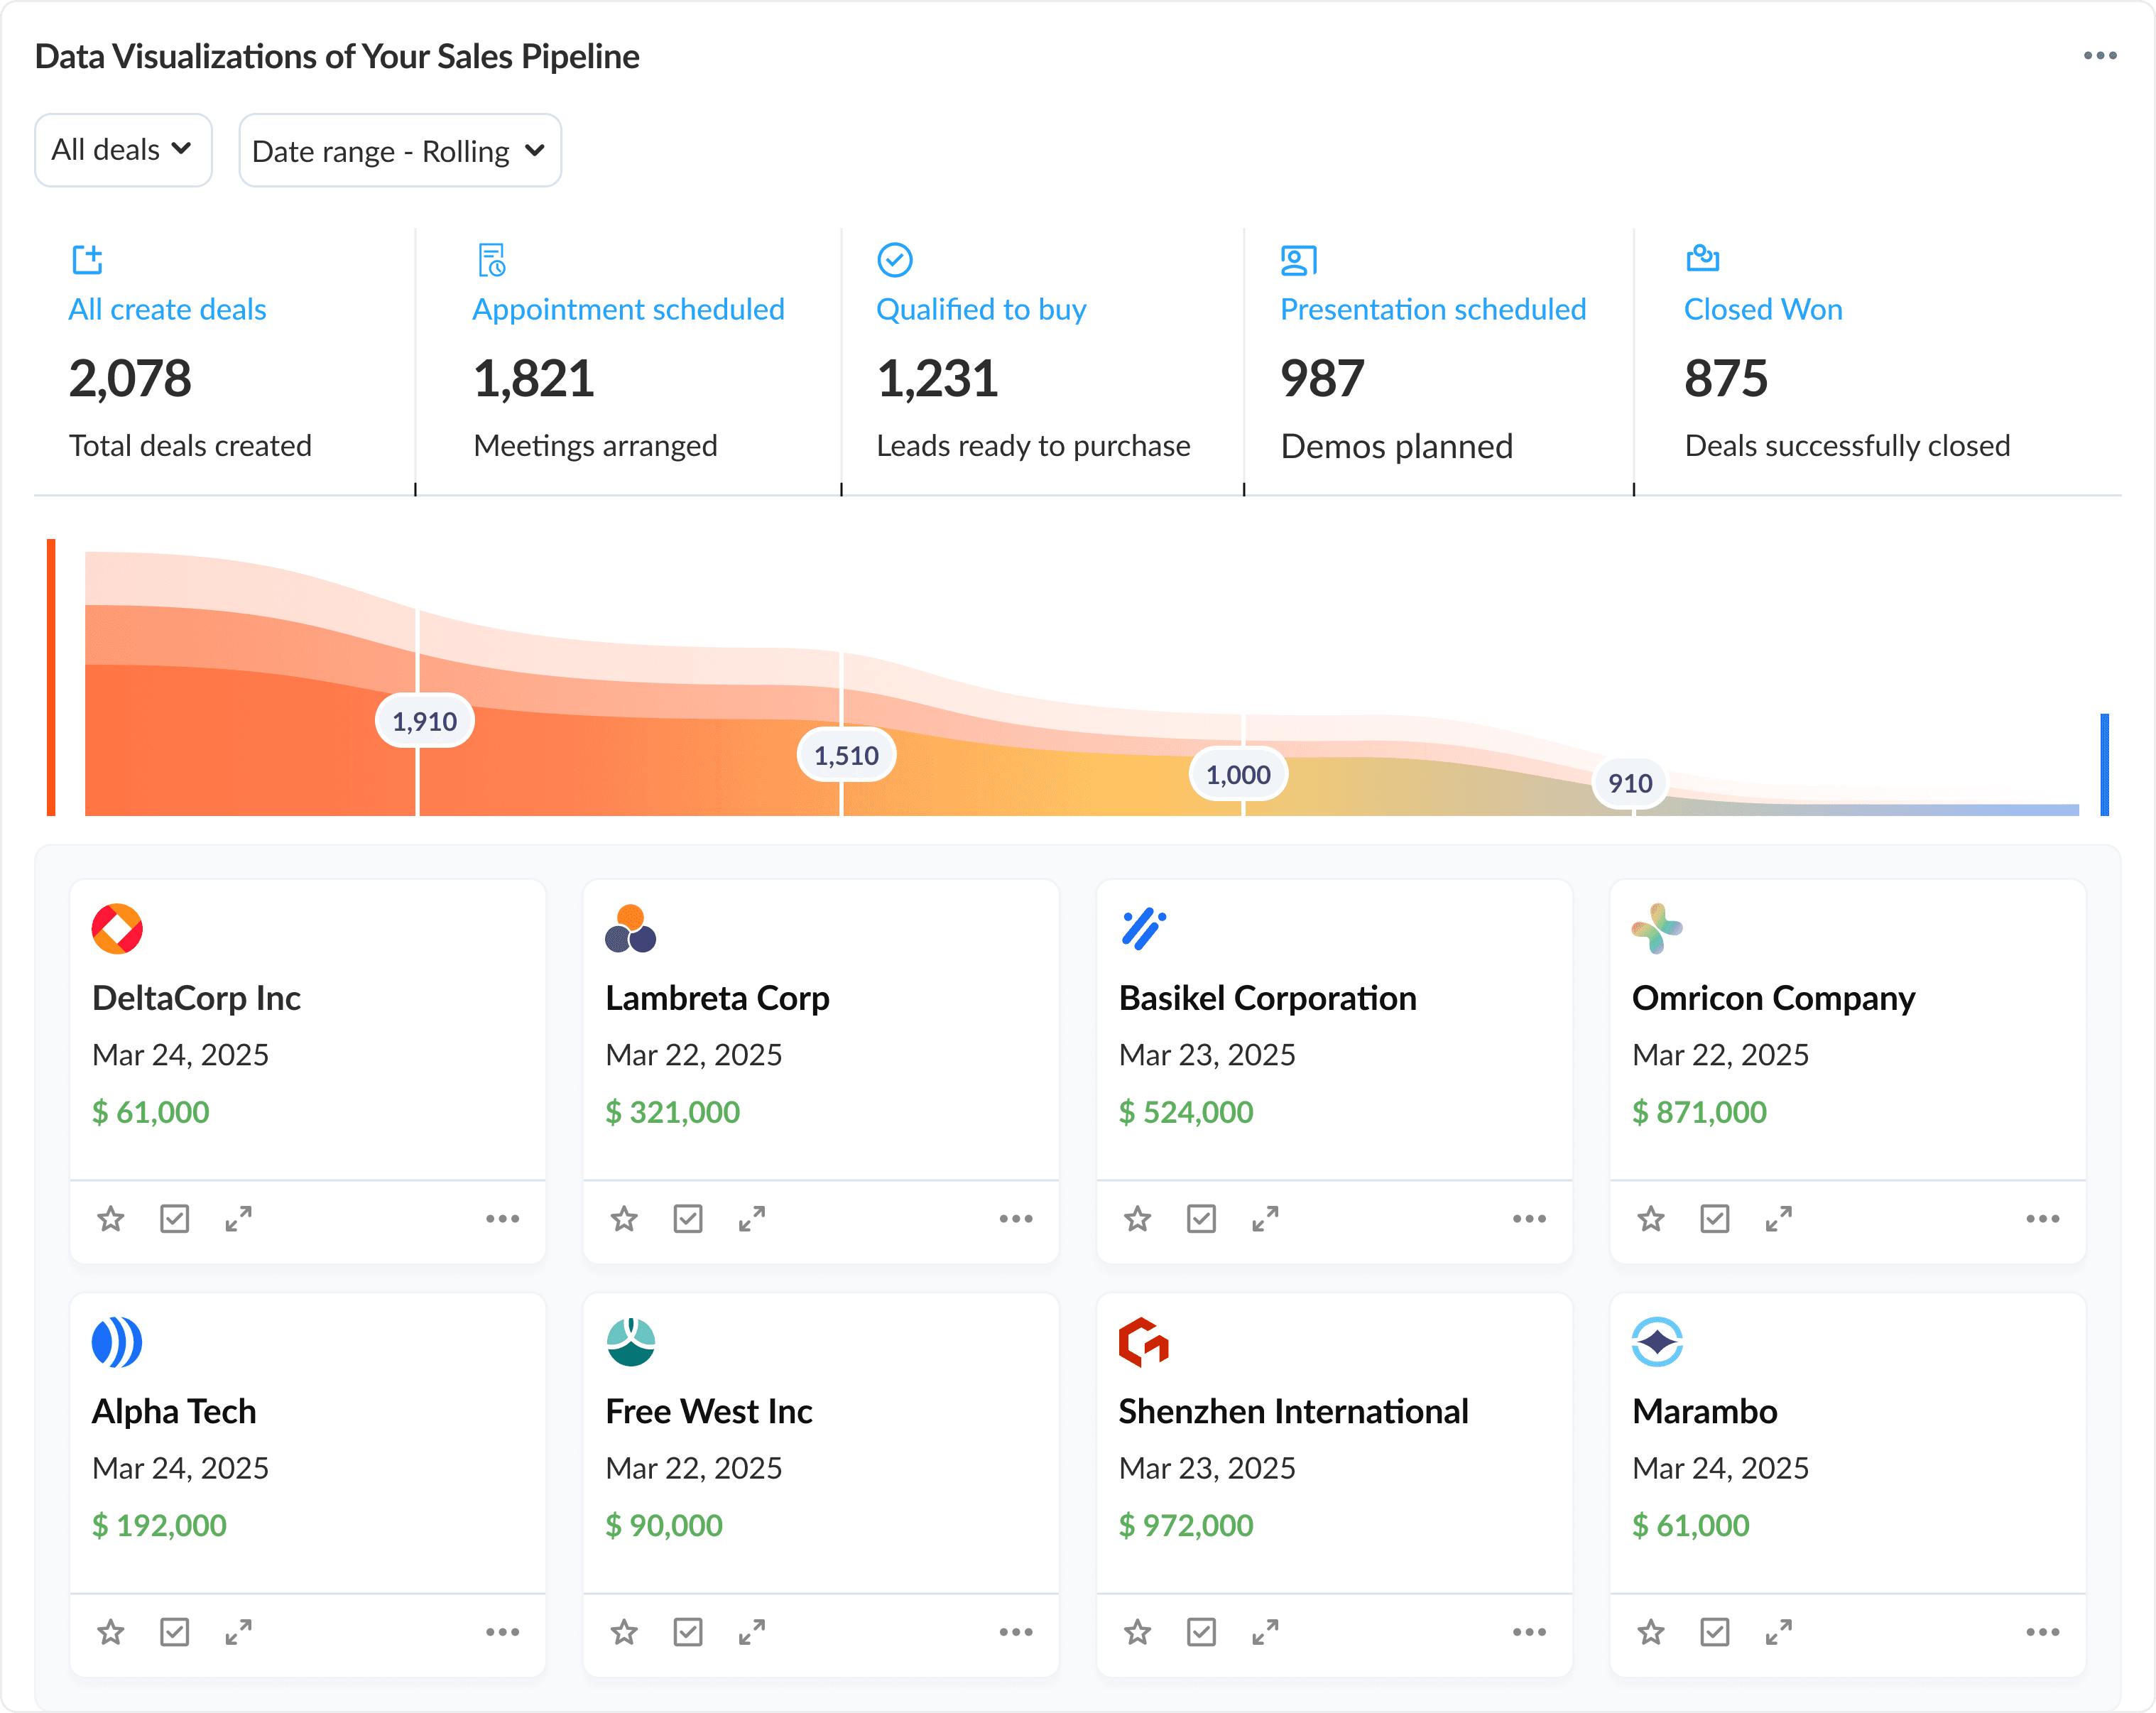Click the 1,510 funnel chart marker
This screenshot has width=2156, height=1713.
[x=846, y=755]
